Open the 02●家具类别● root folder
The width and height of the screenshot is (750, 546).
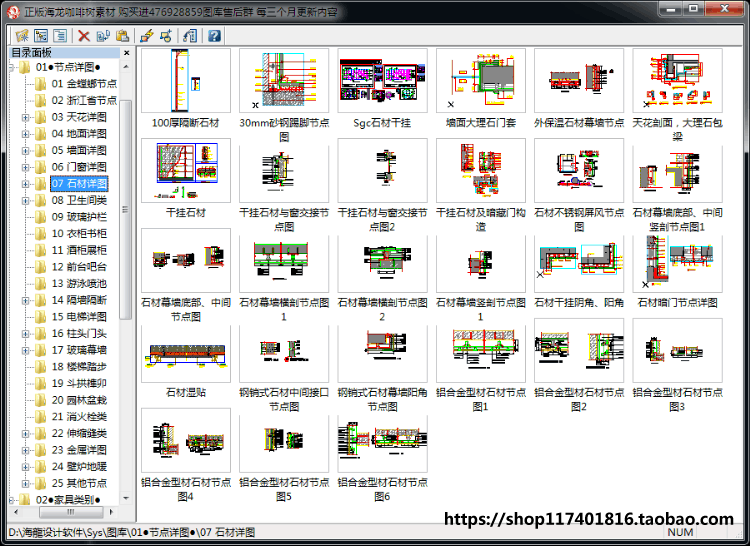67,500
